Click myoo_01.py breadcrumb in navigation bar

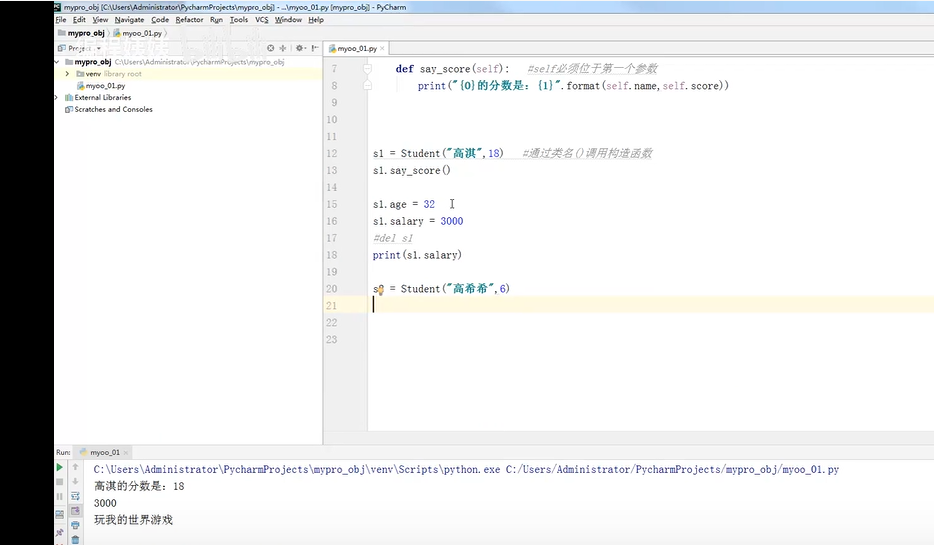(x=138, y=33)
